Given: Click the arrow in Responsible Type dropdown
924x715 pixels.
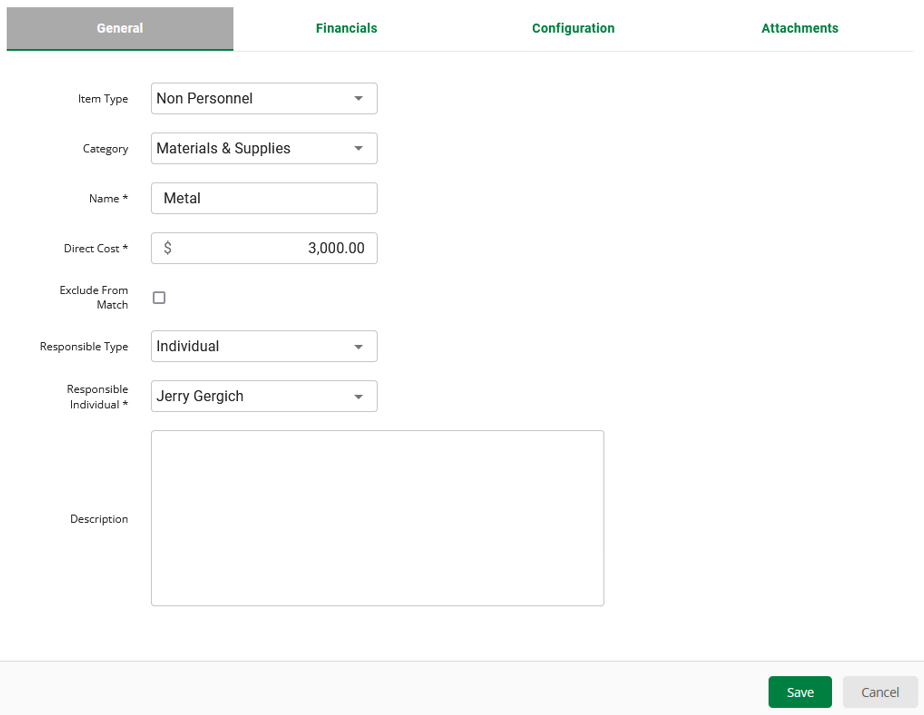Looking at the screenshot, I should [x=359, y=347].
